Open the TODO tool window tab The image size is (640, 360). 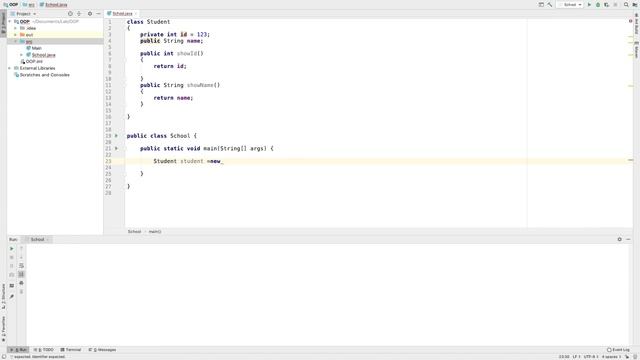(44, 350)
